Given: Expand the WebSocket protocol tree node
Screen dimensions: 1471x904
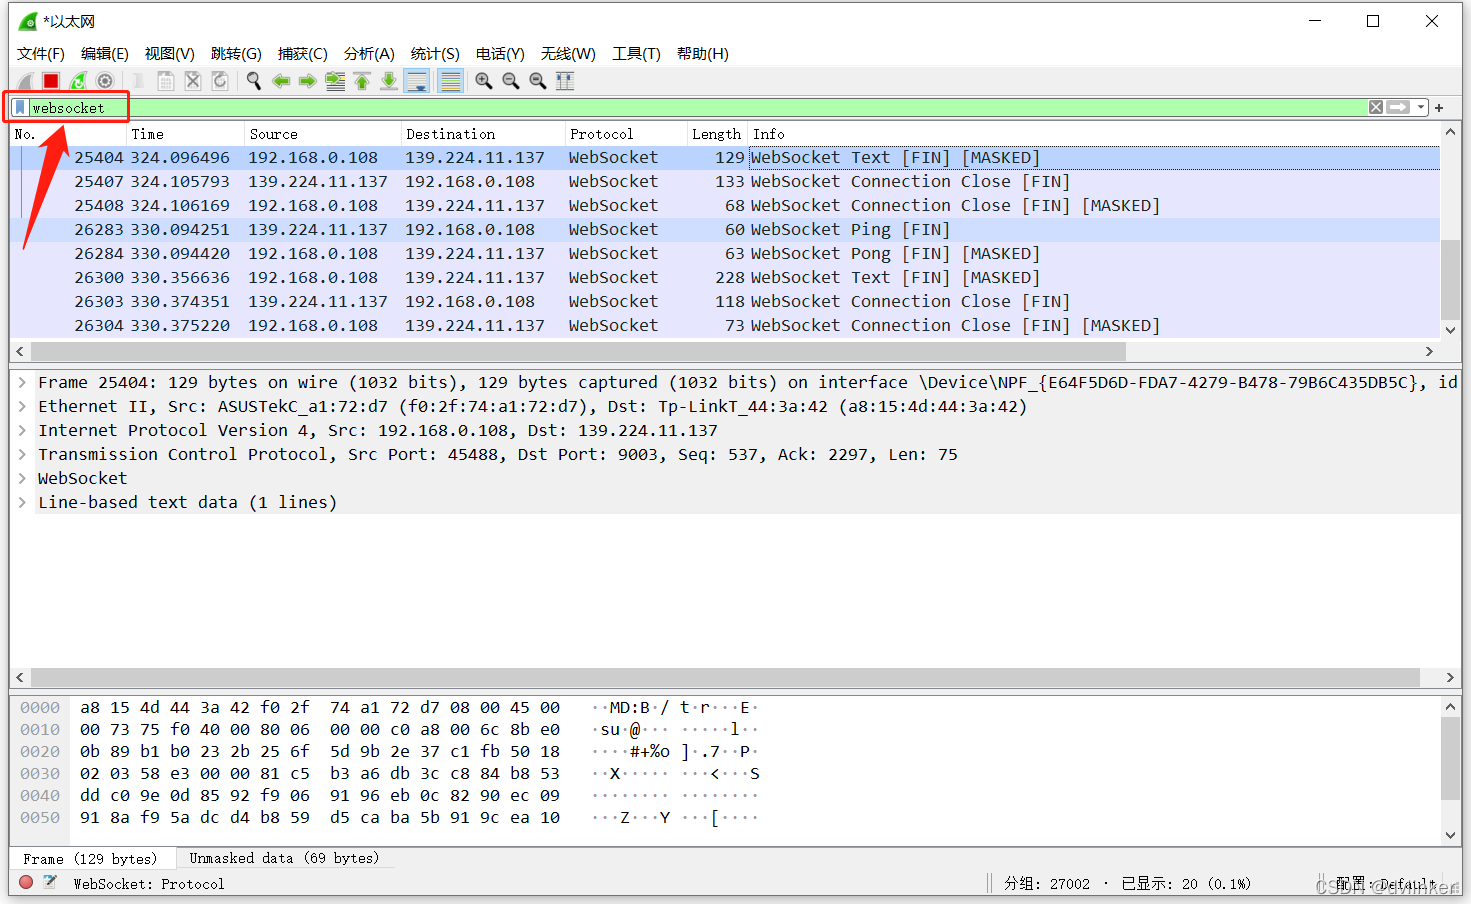Looking at the screenshot, I should (x=22, y=478).
